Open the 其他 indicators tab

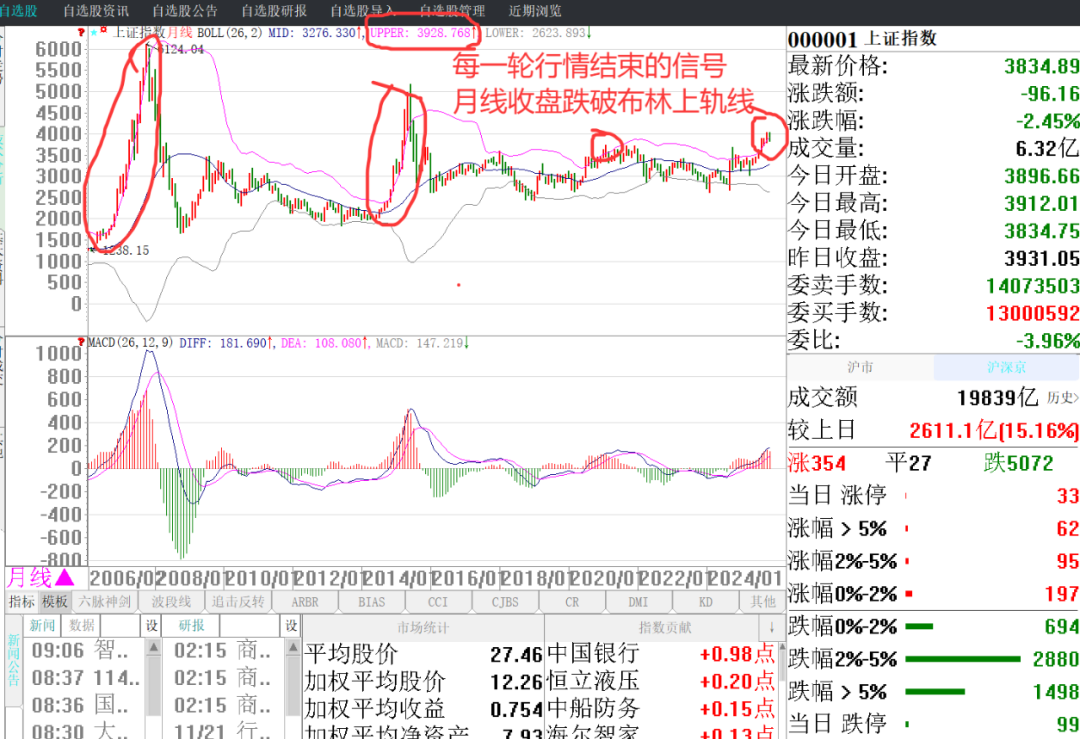pos(762,601)
